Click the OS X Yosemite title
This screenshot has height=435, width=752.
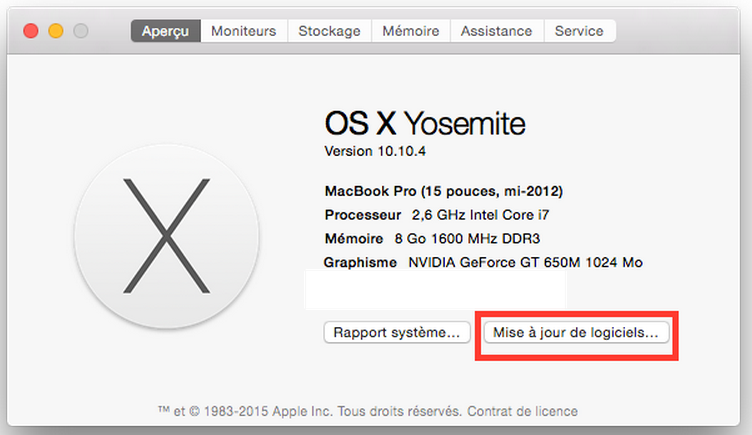coord(425,123)
